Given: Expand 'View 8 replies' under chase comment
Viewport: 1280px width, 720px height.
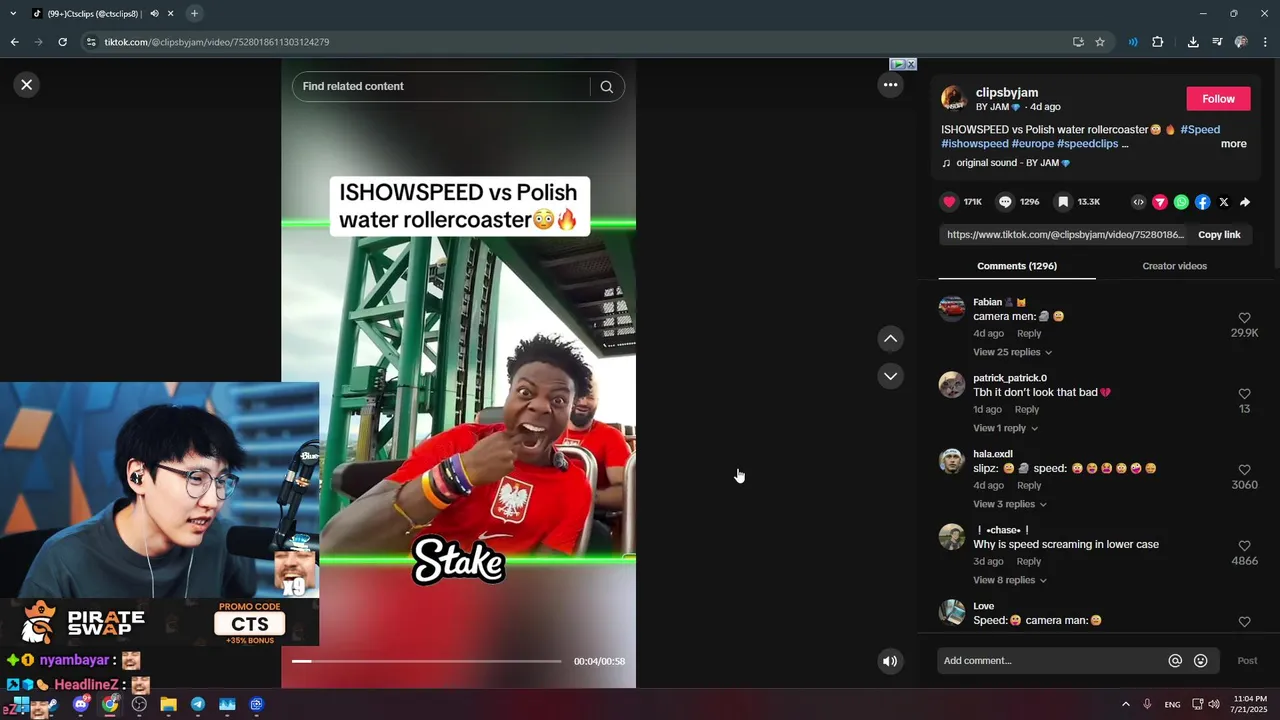Looking at the screenshot, I should point(1009,580).
